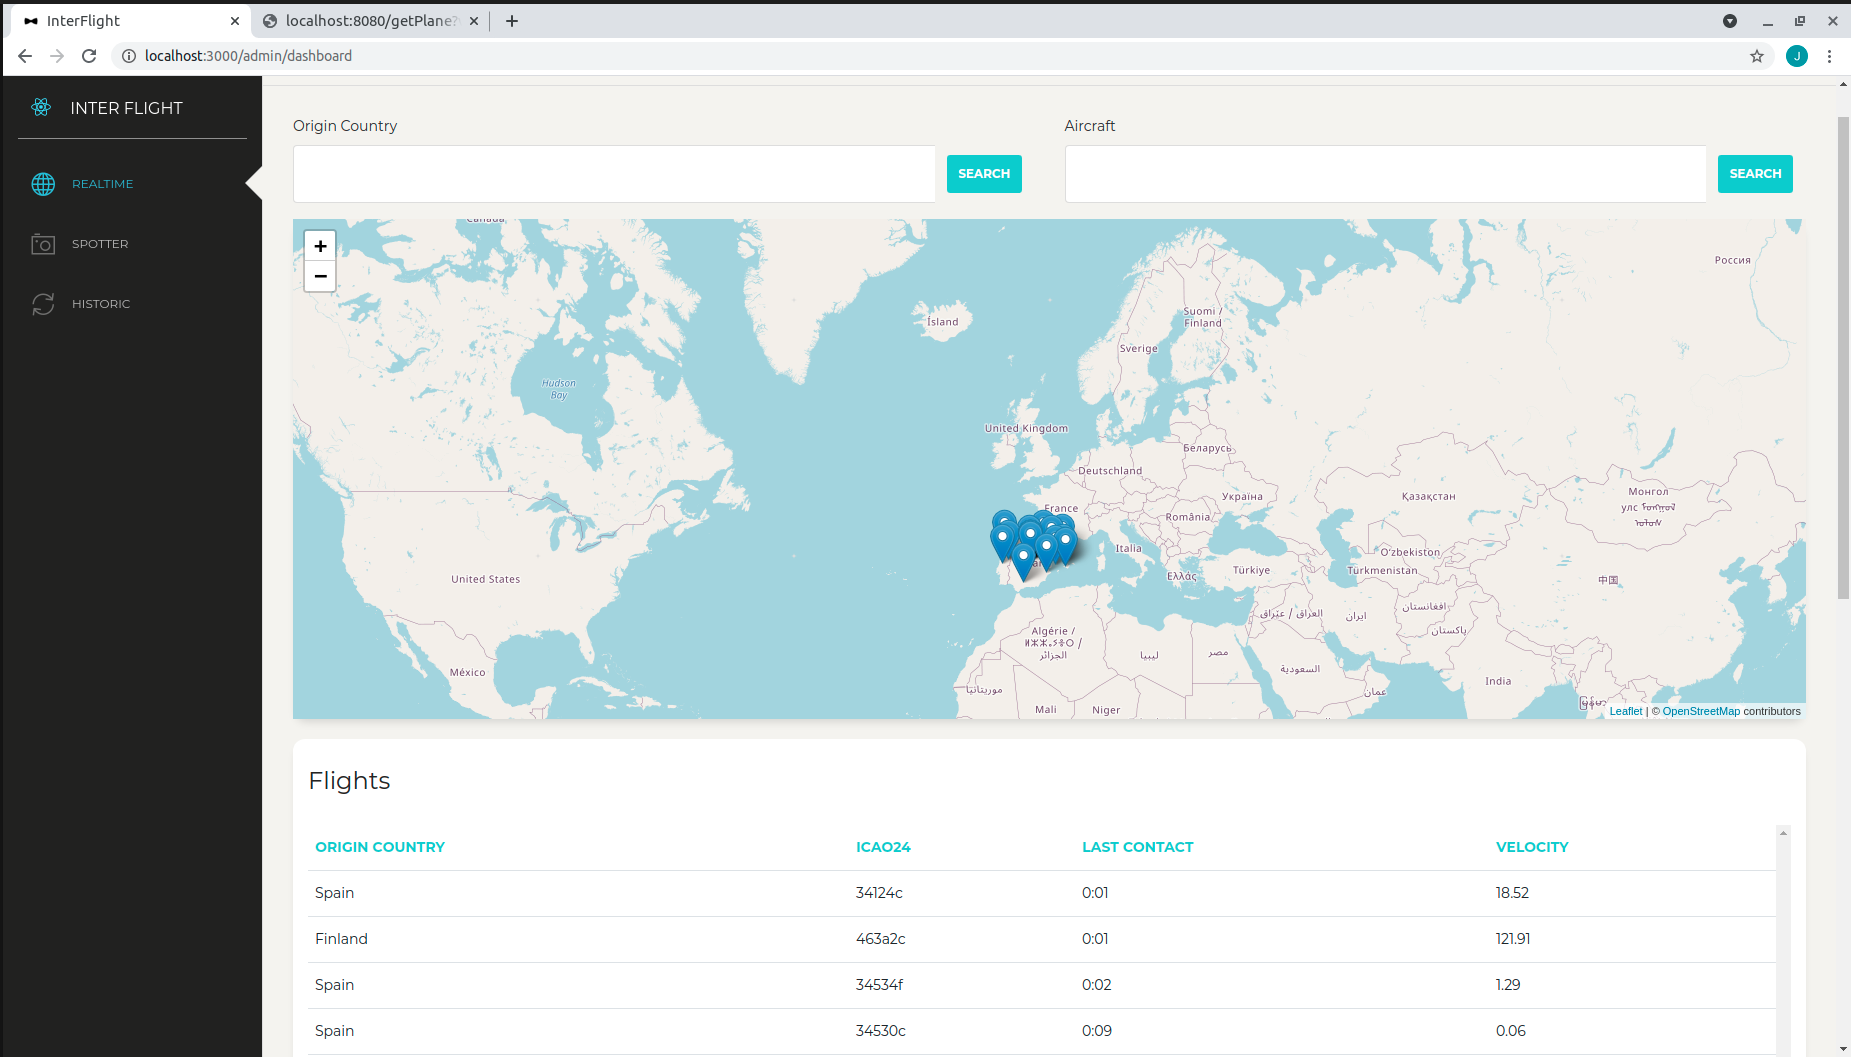Viewport: 1851px width, 1057px height.
Task: Click the Inter Flight atom logo icon
Action: [x=41, y=107]
